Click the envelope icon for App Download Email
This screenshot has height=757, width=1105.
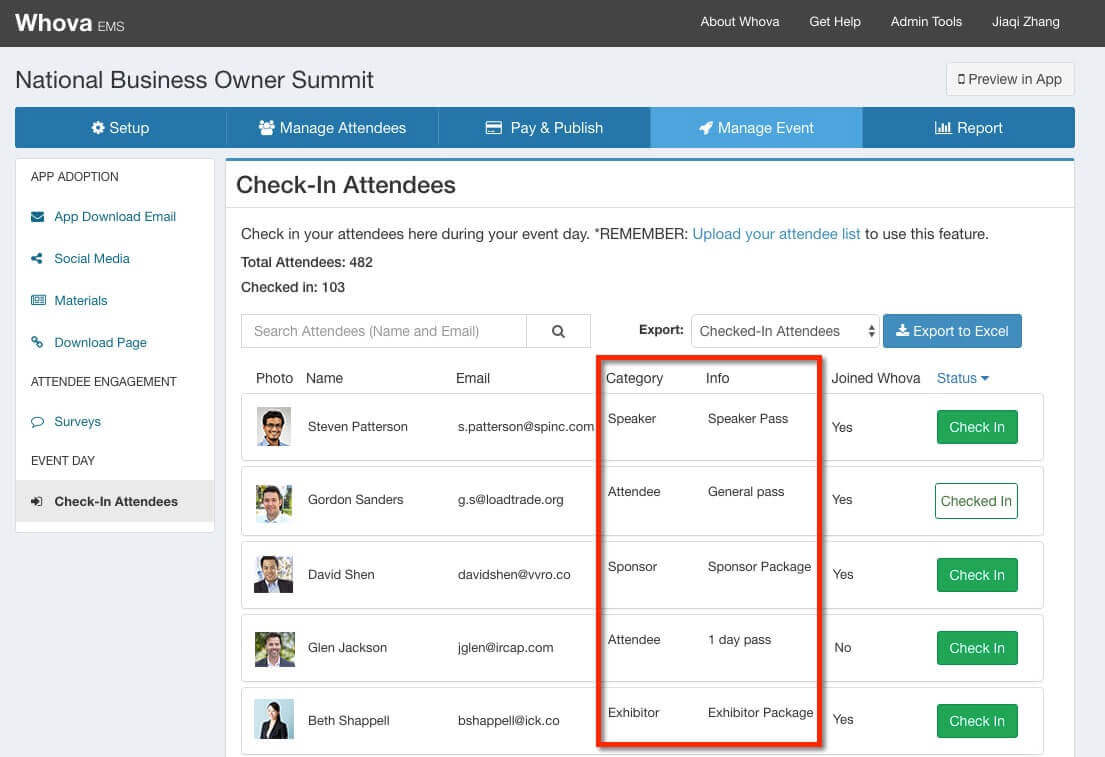coord(38,217)
